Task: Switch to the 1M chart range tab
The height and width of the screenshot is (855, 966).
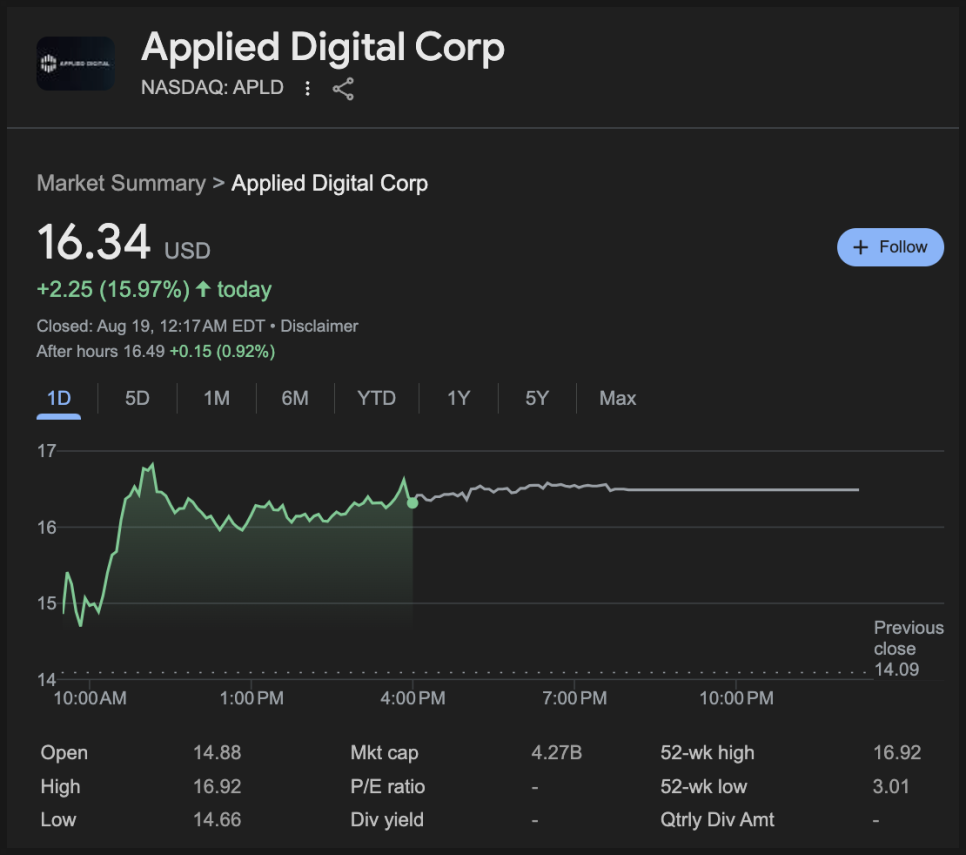Action: [x=216, y=399]
